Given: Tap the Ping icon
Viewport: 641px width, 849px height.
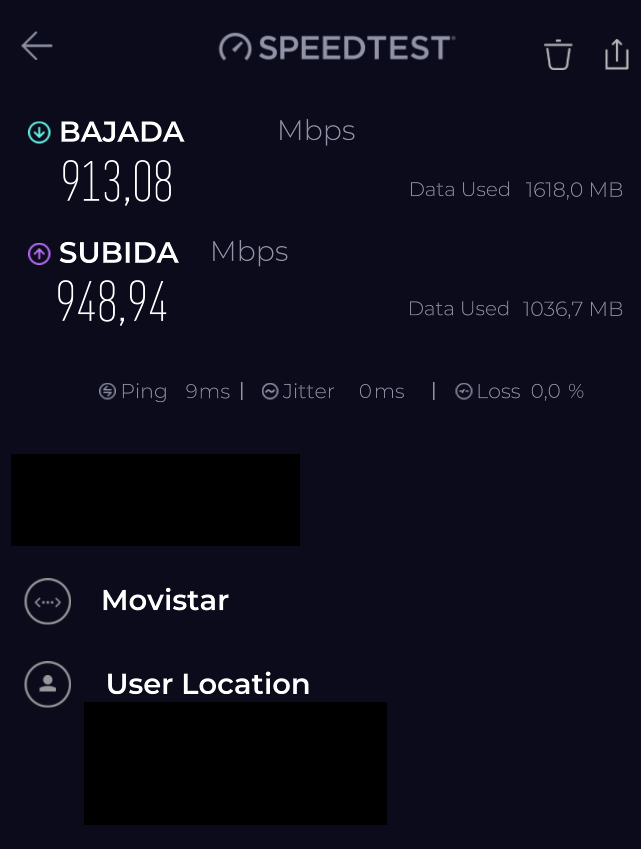Looking at the screenshot, I should pyautogui.click(x=108, y=392).
